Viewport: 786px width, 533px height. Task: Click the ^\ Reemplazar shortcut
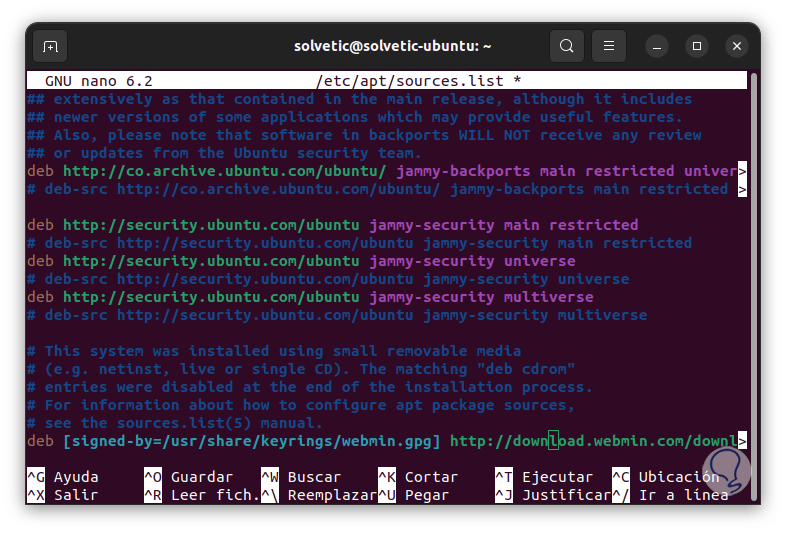point(319,495)
